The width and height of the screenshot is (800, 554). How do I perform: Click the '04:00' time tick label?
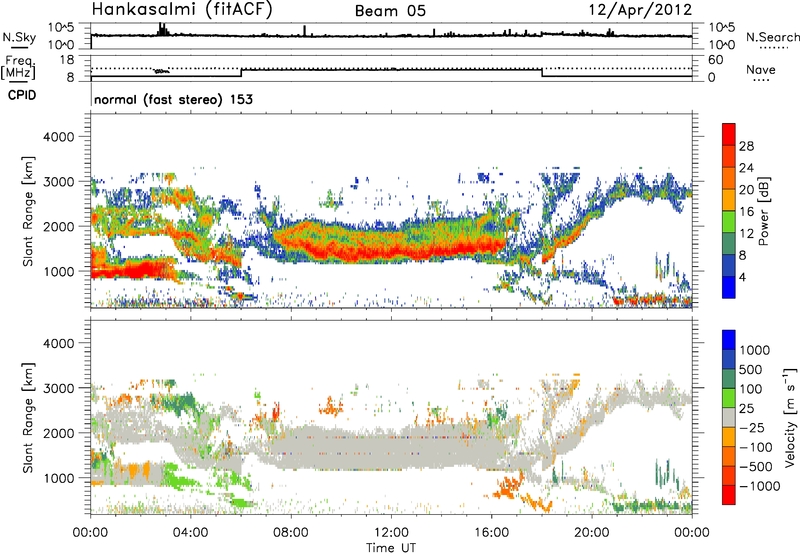pyautogui.click(x=191, y=533)
